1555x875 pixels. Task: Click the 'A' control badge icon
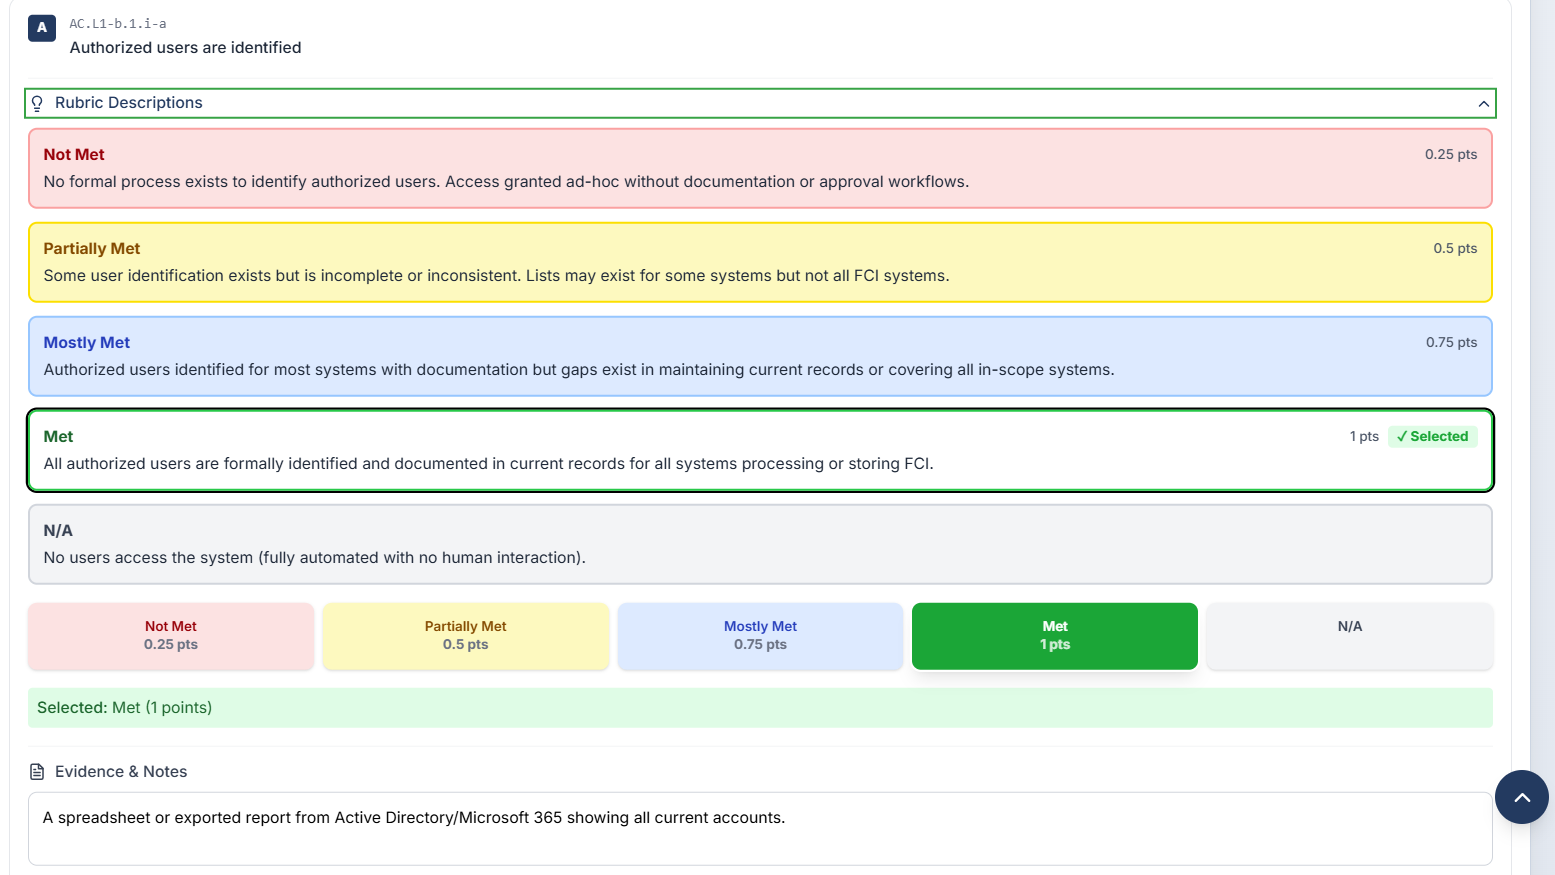pos(41,28)
